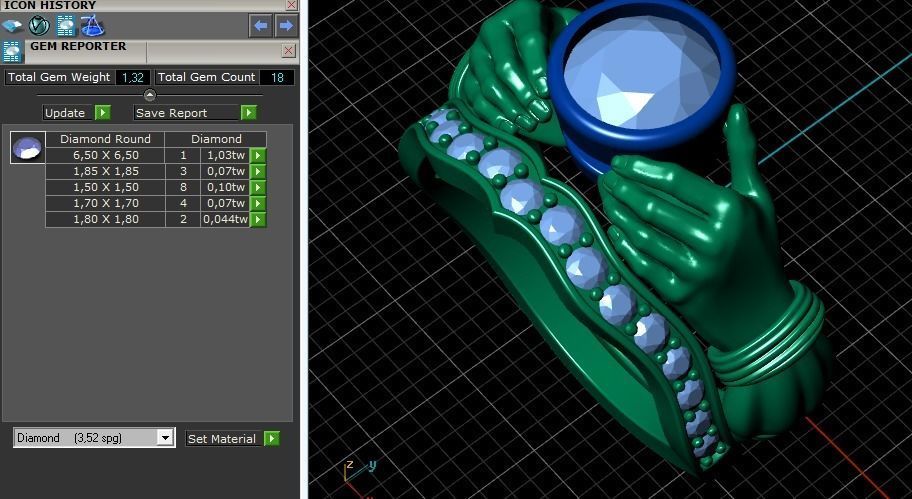Viewport: 912px width, 499px height.
Task: Click the Gem Reporter icon in Icon History
Action: click(x=66, y=26)
